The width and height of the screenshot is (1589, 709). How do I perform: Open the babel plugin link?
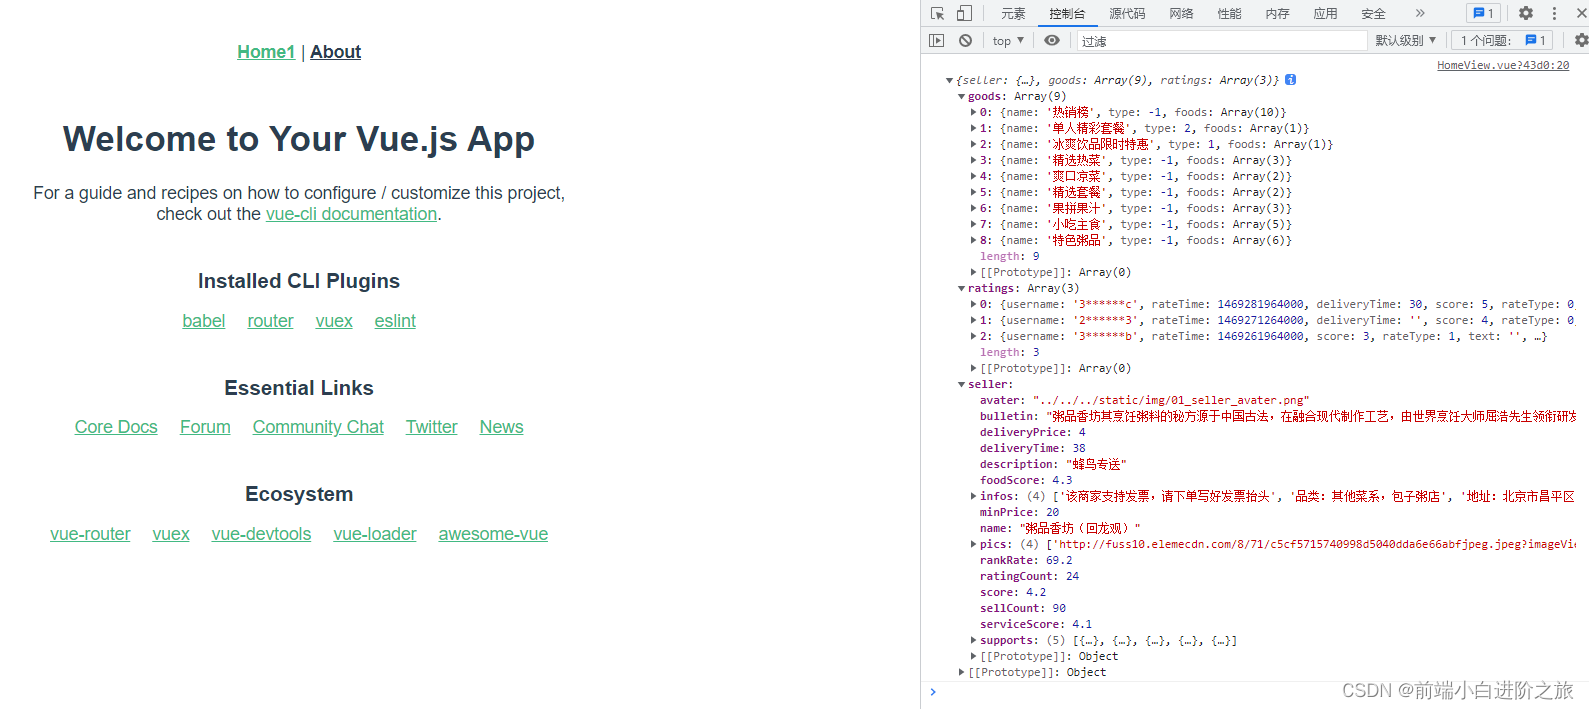click(204, 321)
